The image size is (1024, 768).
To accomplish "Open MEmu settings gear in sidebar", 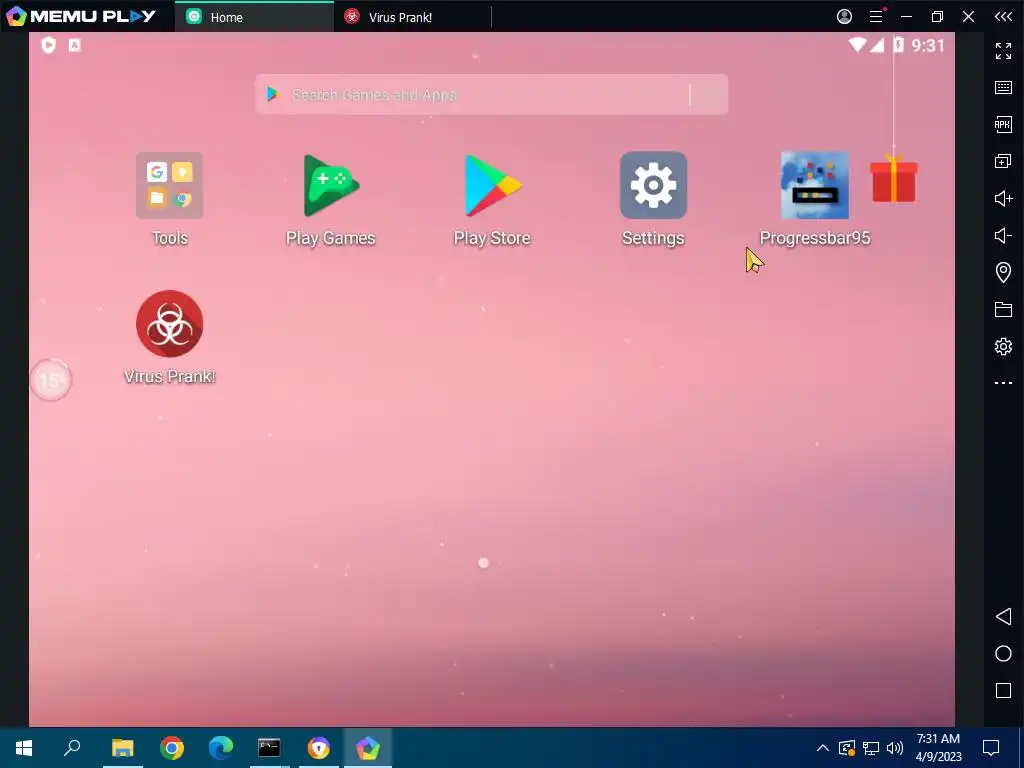I will 1003,346.
